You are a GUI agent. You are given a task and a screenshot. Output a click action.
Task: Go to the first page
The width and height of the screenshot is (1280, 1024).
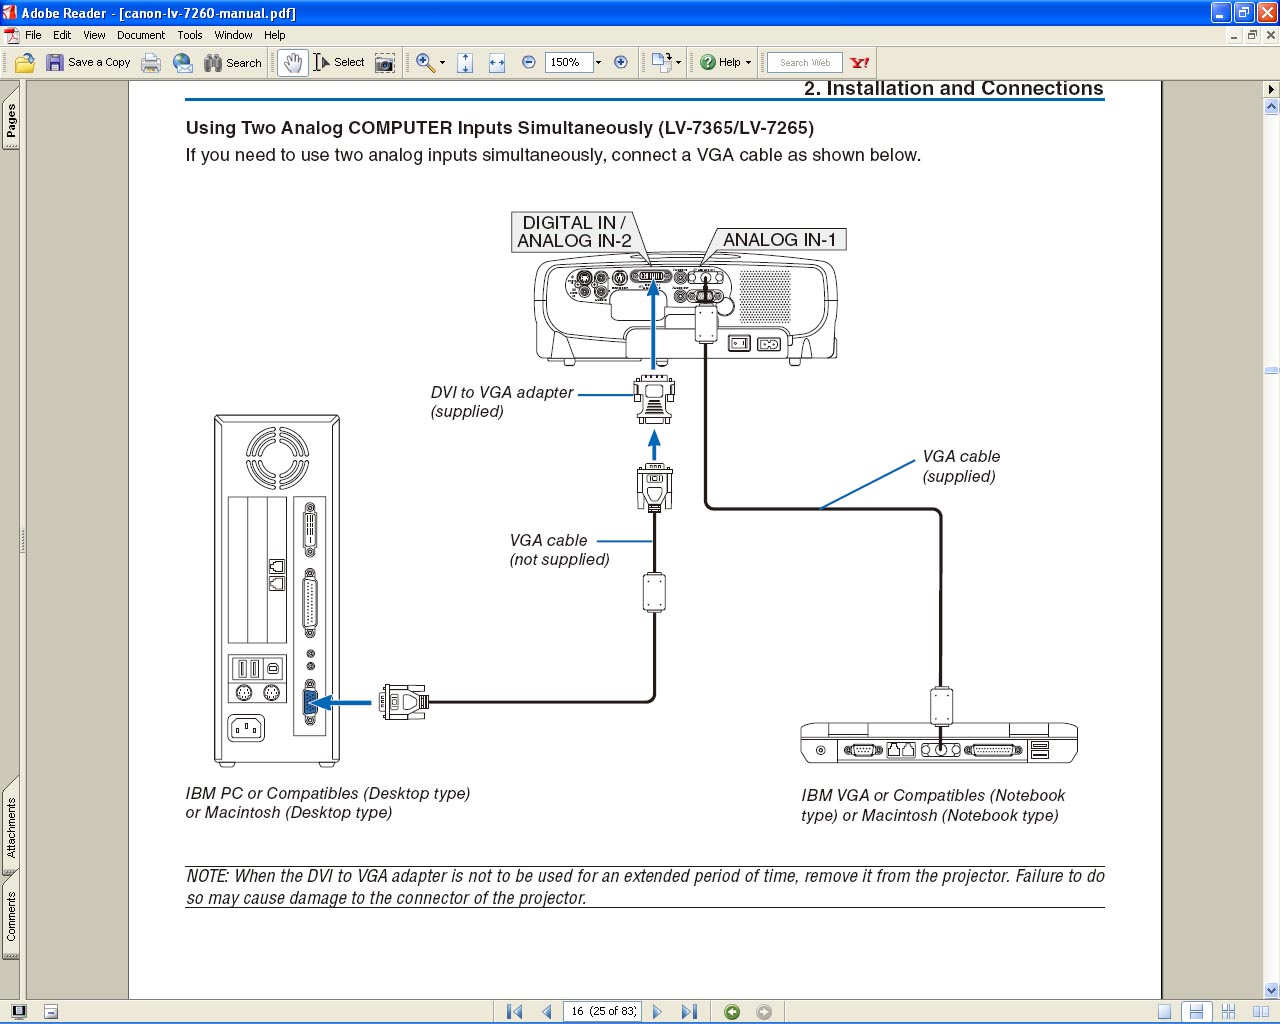[x=515, y=1011]
